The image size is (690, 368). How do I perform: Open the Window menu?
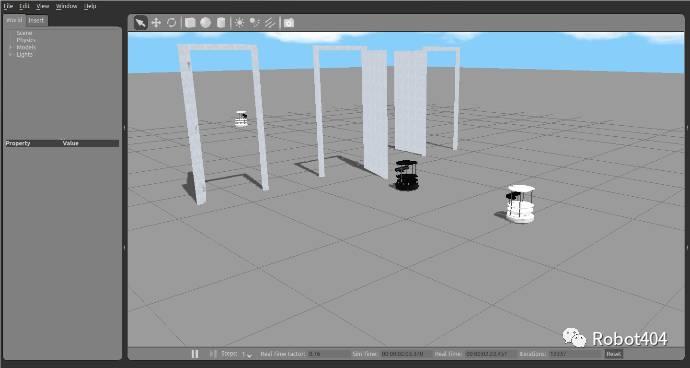pyautogui.click(x=66, y=6)
